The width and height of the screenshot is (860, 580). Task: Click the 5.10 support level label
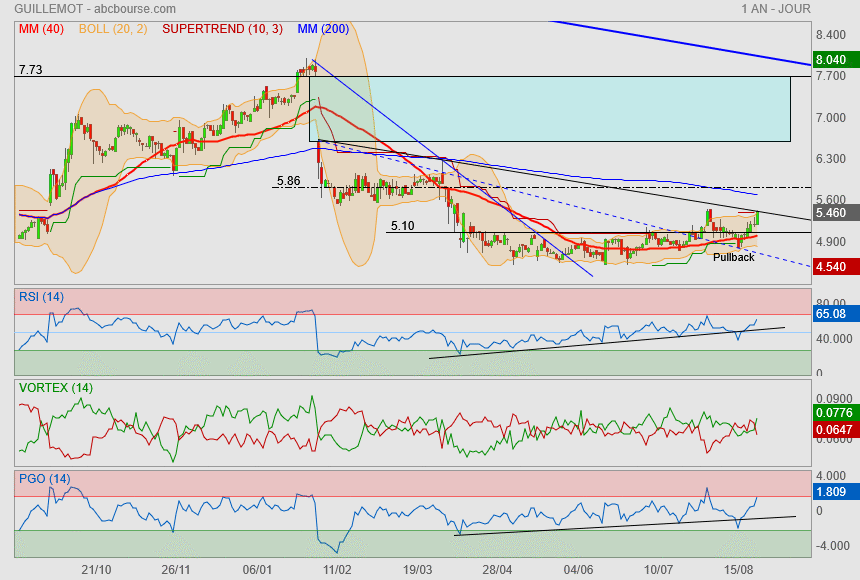tap(402, 226)
